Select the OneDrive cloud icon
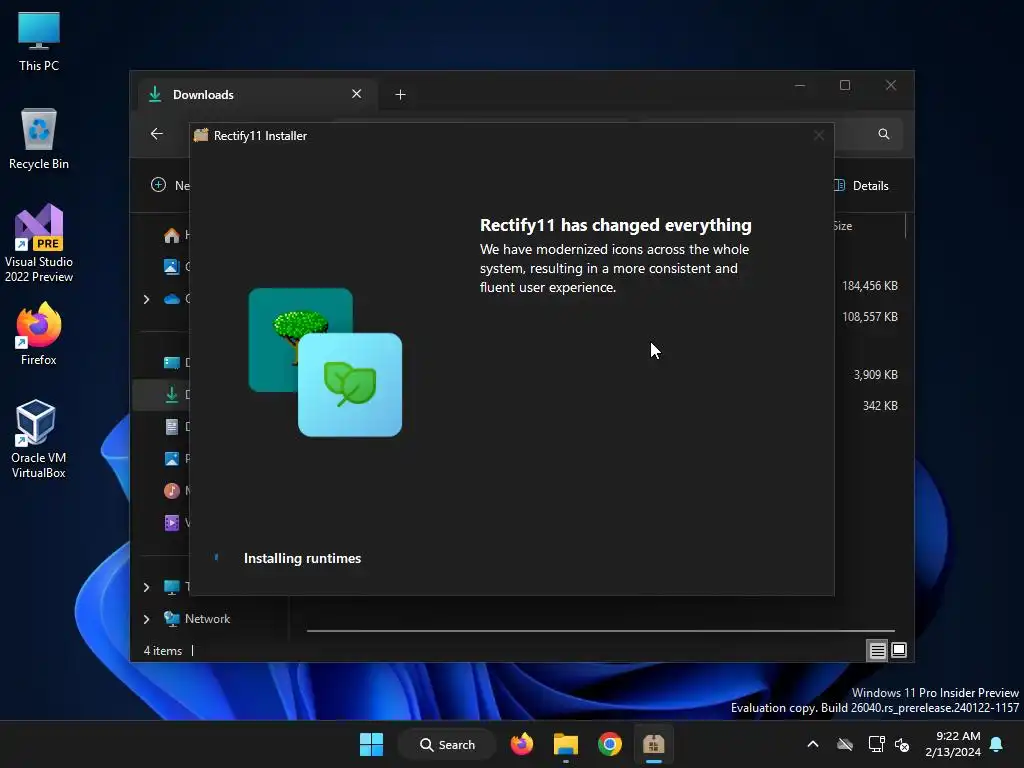Image resolution: width=1024 pixels, height=768 pixels. click(x=172, y=299)
